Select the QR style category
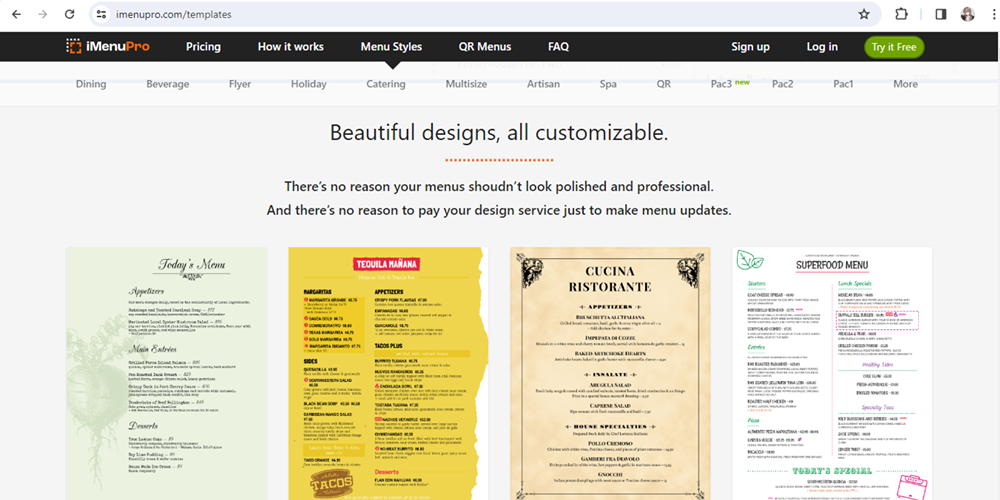1000x500 pixels. (x=664, y=84)
